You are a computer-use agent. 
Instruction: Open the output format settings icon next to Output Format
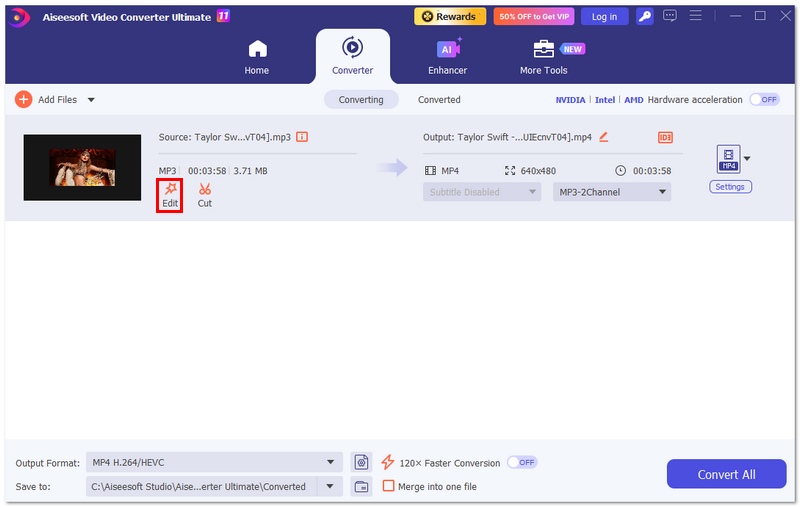pyautogui.click(x=361, y=463)
